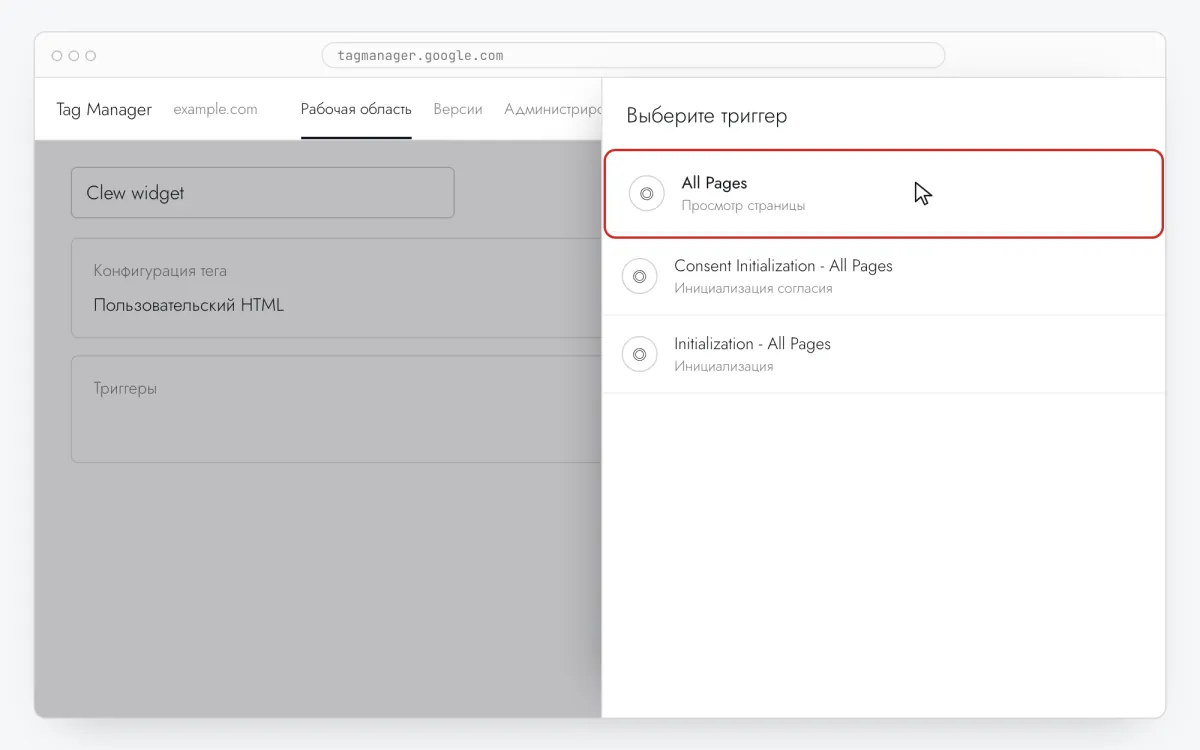Click the Clew widget tag name field
Image resolution: width=1200 pixels, height=750 pixels.
[x=263, y=193]
